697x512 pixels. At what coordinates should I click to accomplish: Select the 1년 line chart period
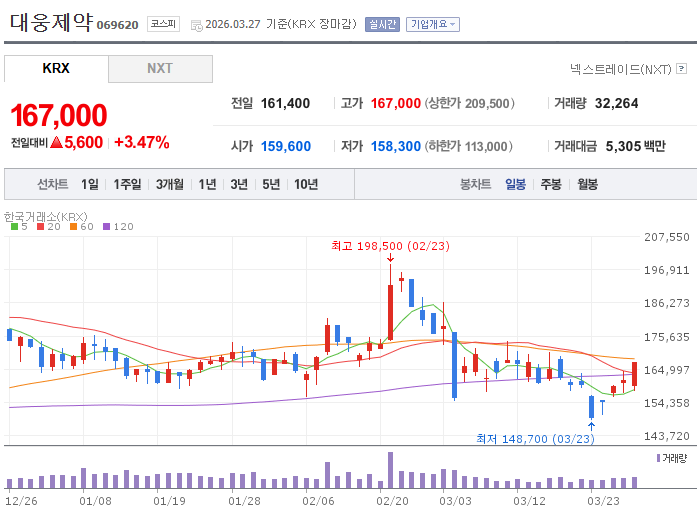[x=207, y=184]
